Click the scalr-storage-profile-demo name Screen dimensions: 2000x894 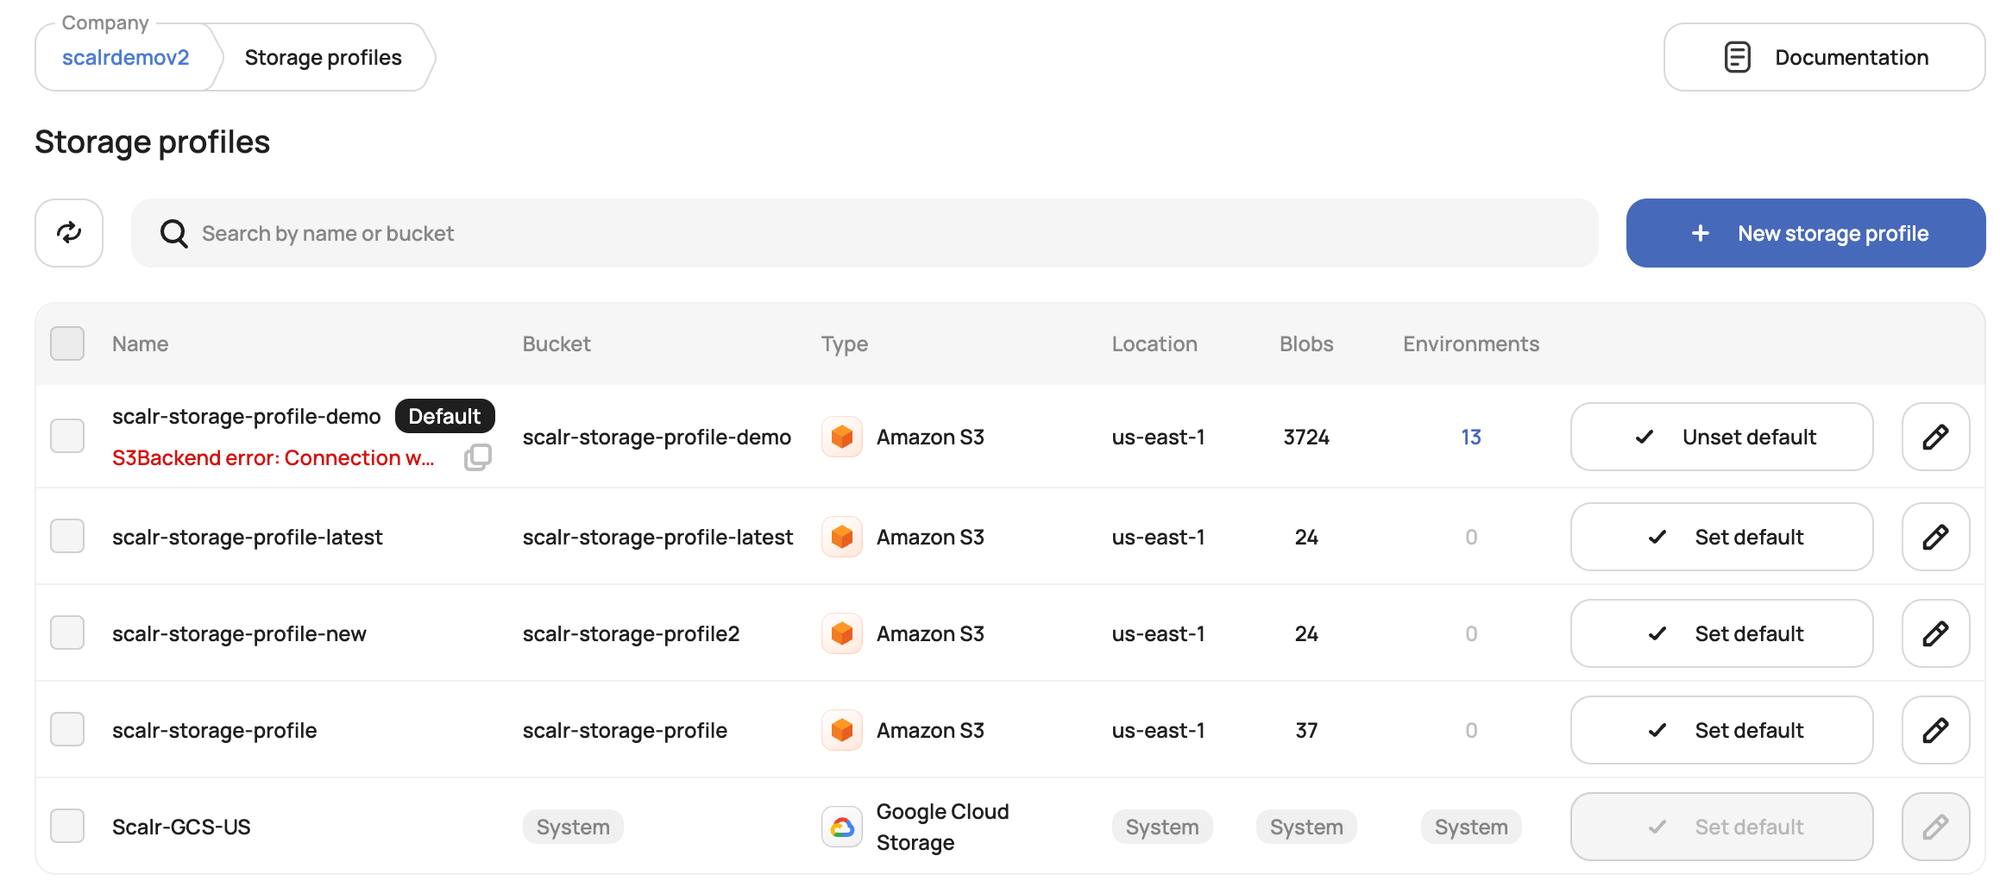coord(246,416)
